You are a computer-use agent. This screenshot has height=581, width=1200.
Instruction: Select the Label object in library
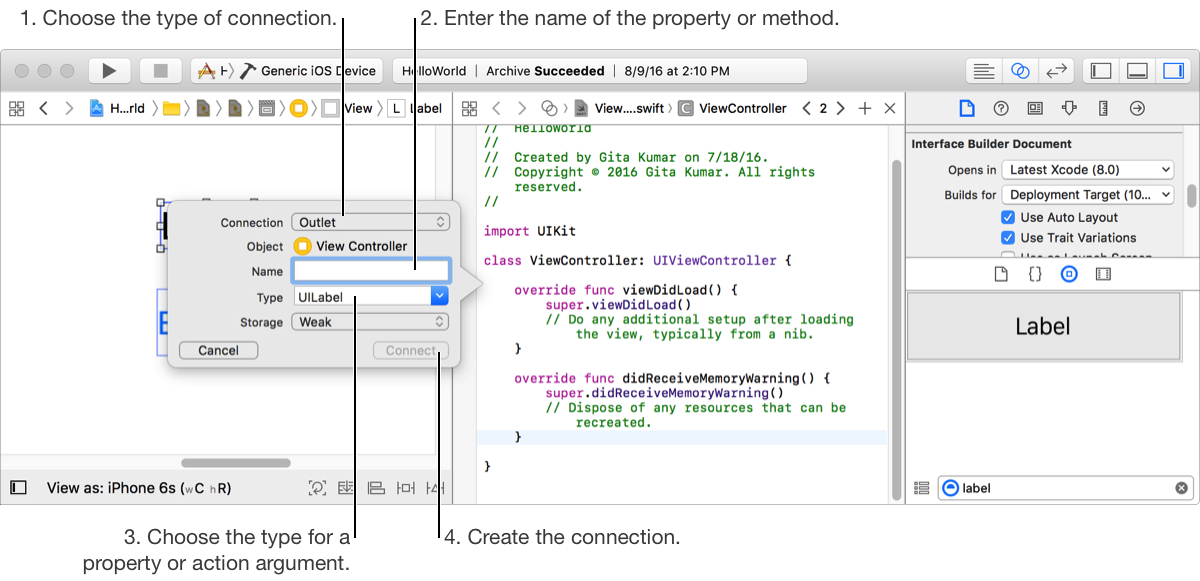[1043, 326]
